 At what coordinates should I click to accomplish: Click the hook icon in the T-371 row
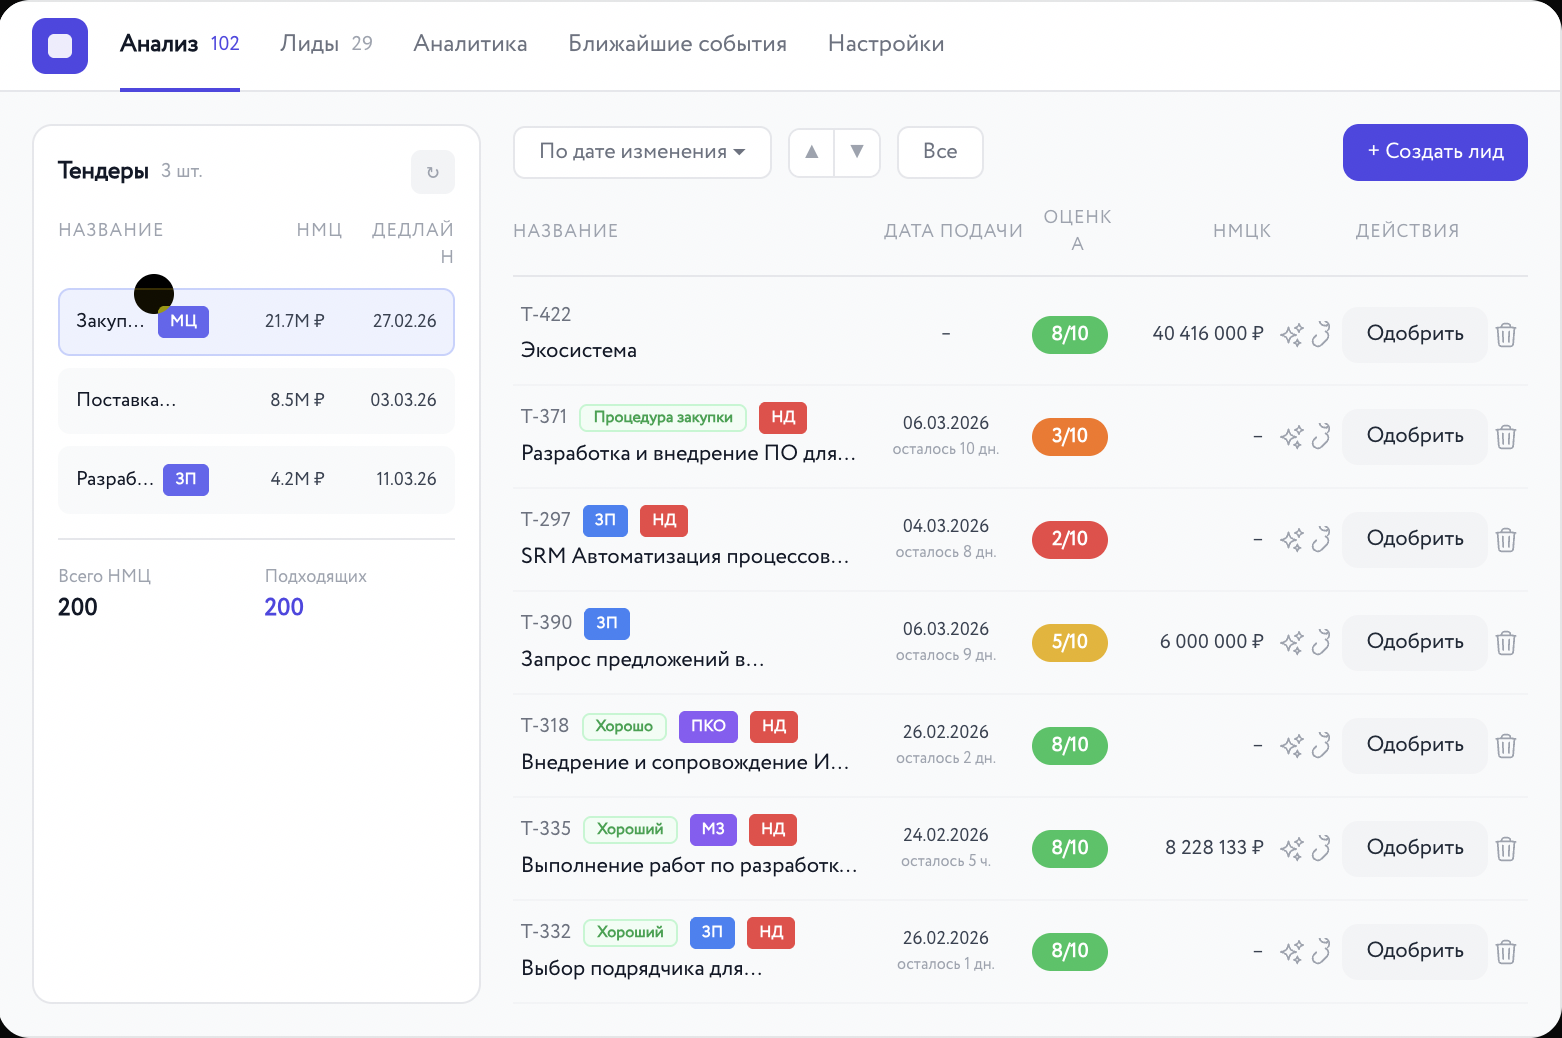(1321, 437)
